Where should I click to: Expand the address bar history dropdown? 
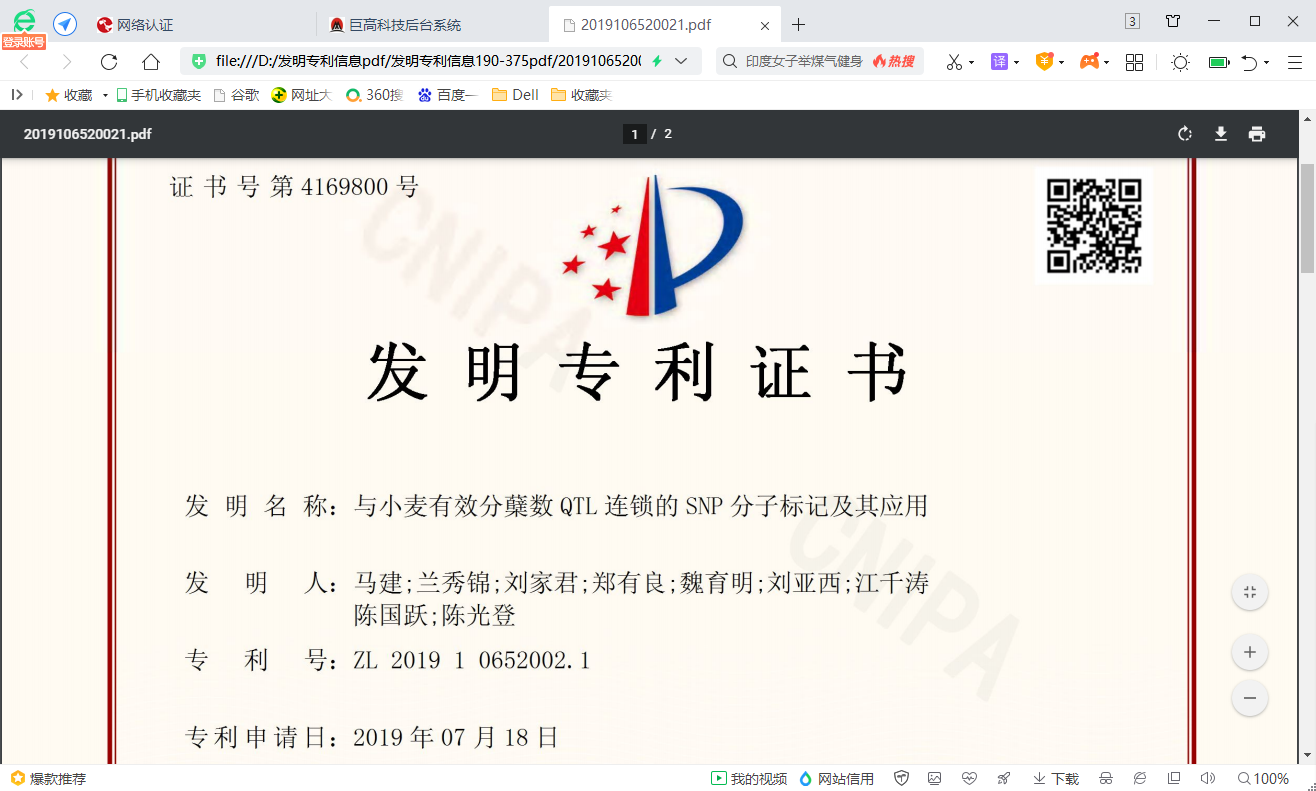pos(681,61)
